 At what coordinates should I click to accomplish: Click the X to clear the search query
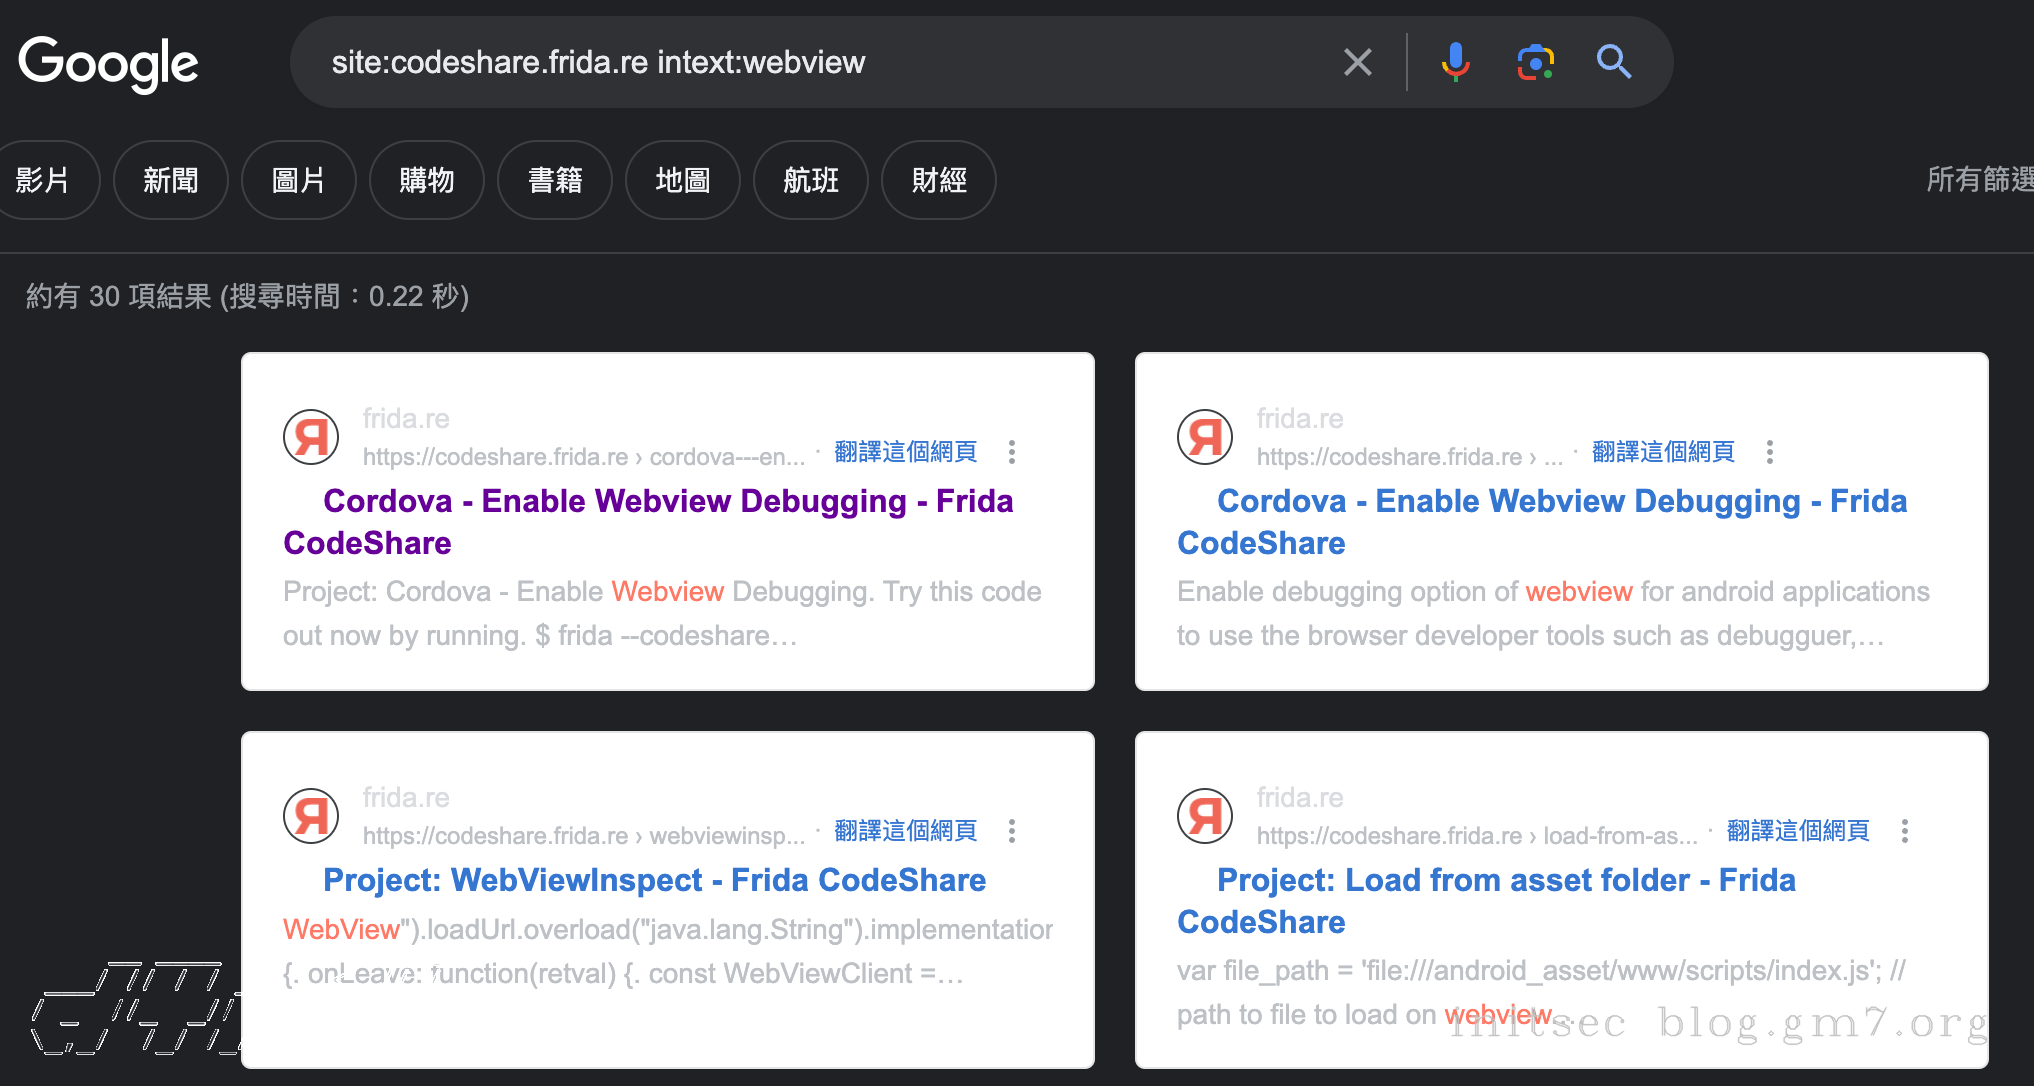tap(1357, 62)
